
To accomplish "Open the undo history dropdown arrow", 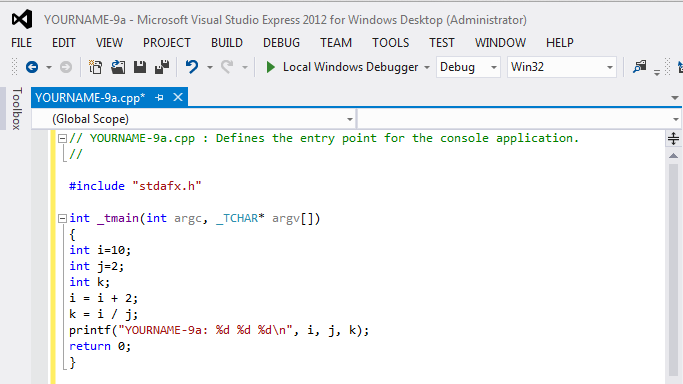I will coord(210,67).
